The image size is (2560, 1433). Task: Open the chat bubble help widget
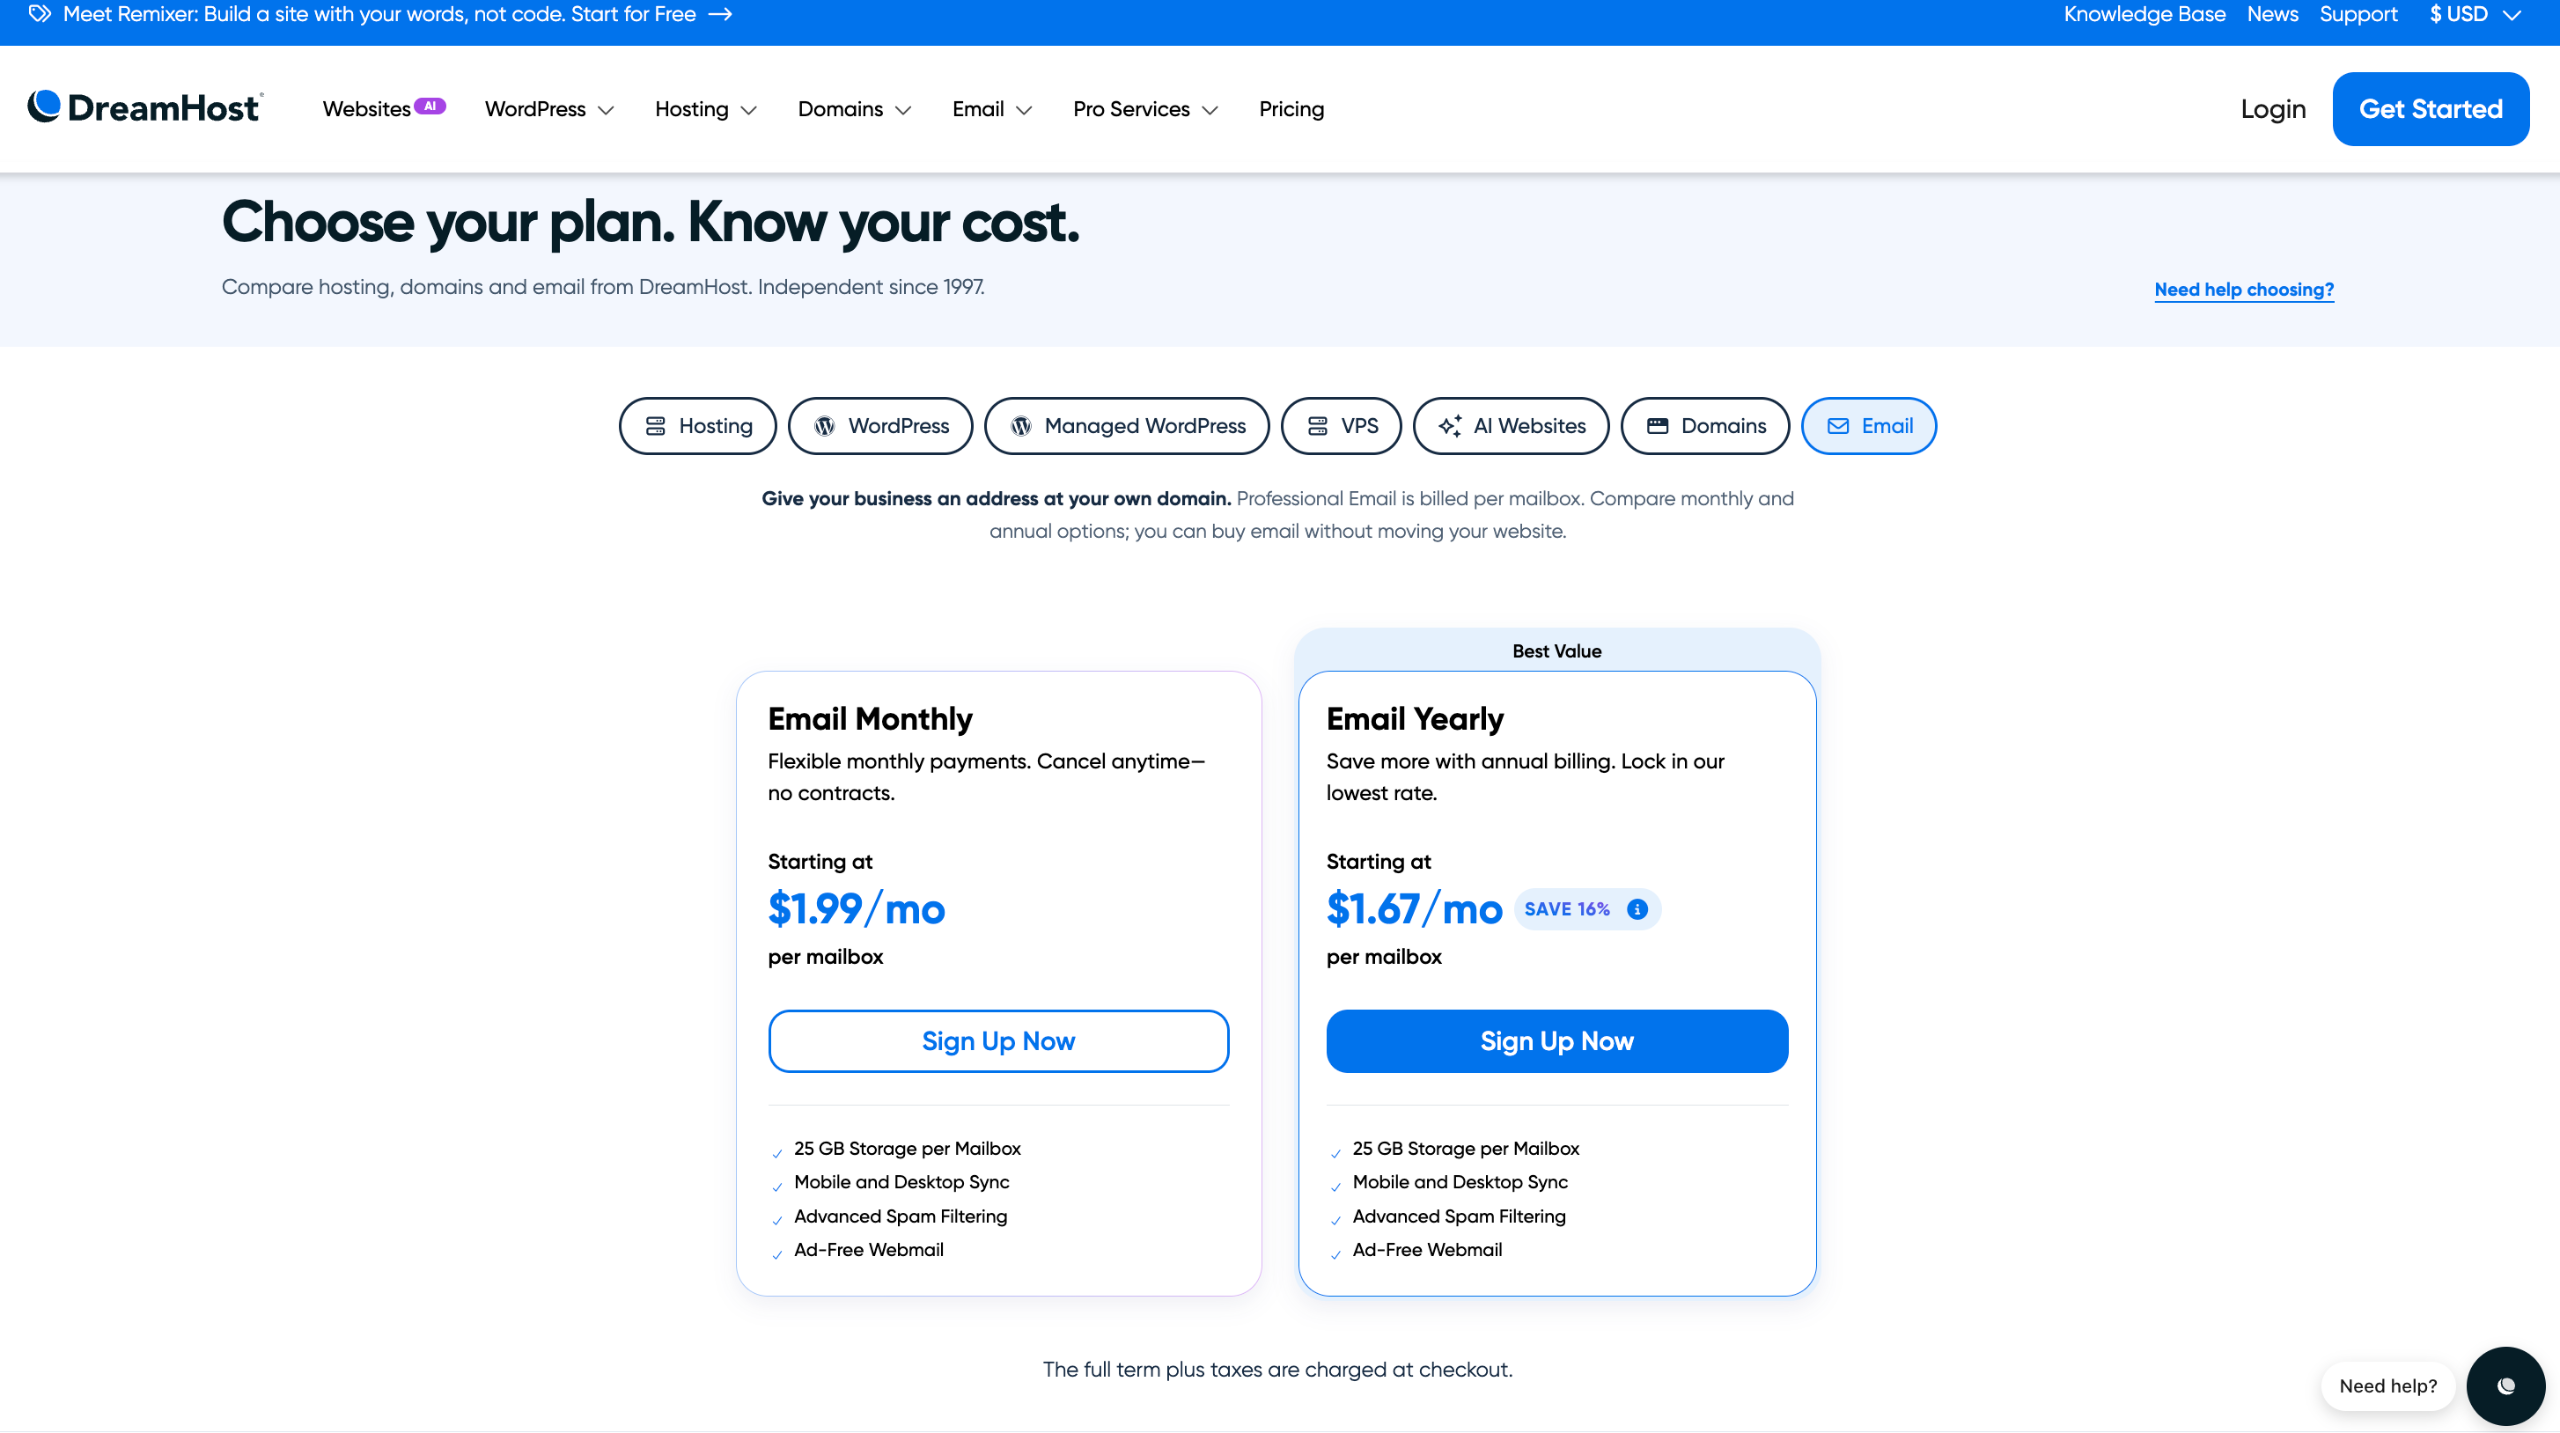click(2505, 1386)
